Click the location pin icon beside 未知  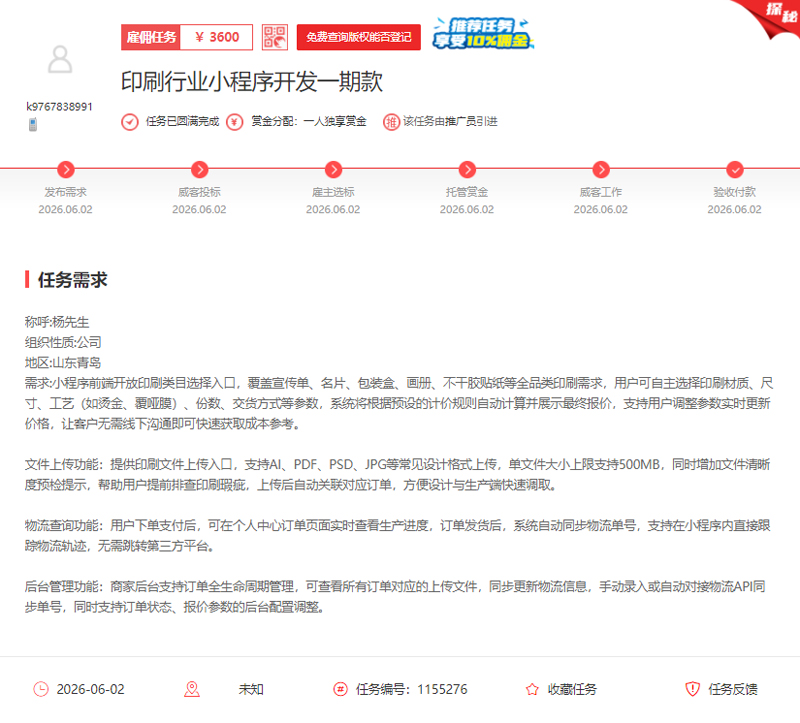(192, 689)
